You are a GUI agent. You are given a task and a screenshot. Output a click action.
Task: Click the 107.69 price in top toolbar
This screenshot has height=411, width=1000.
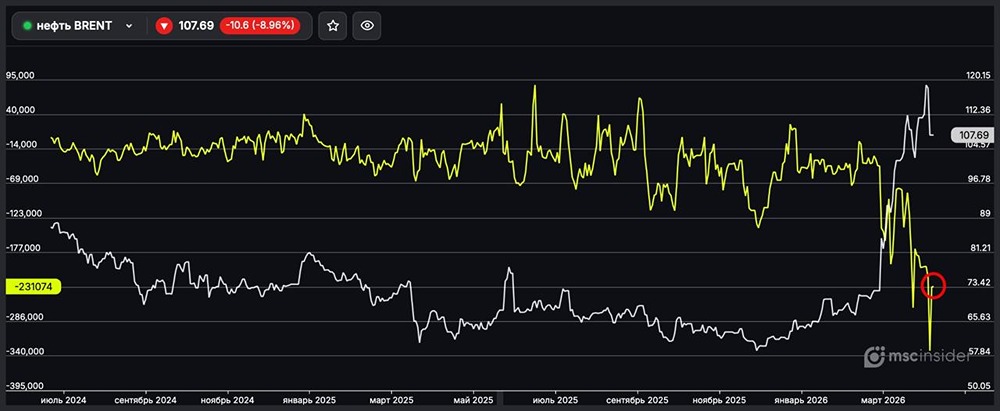196,26
